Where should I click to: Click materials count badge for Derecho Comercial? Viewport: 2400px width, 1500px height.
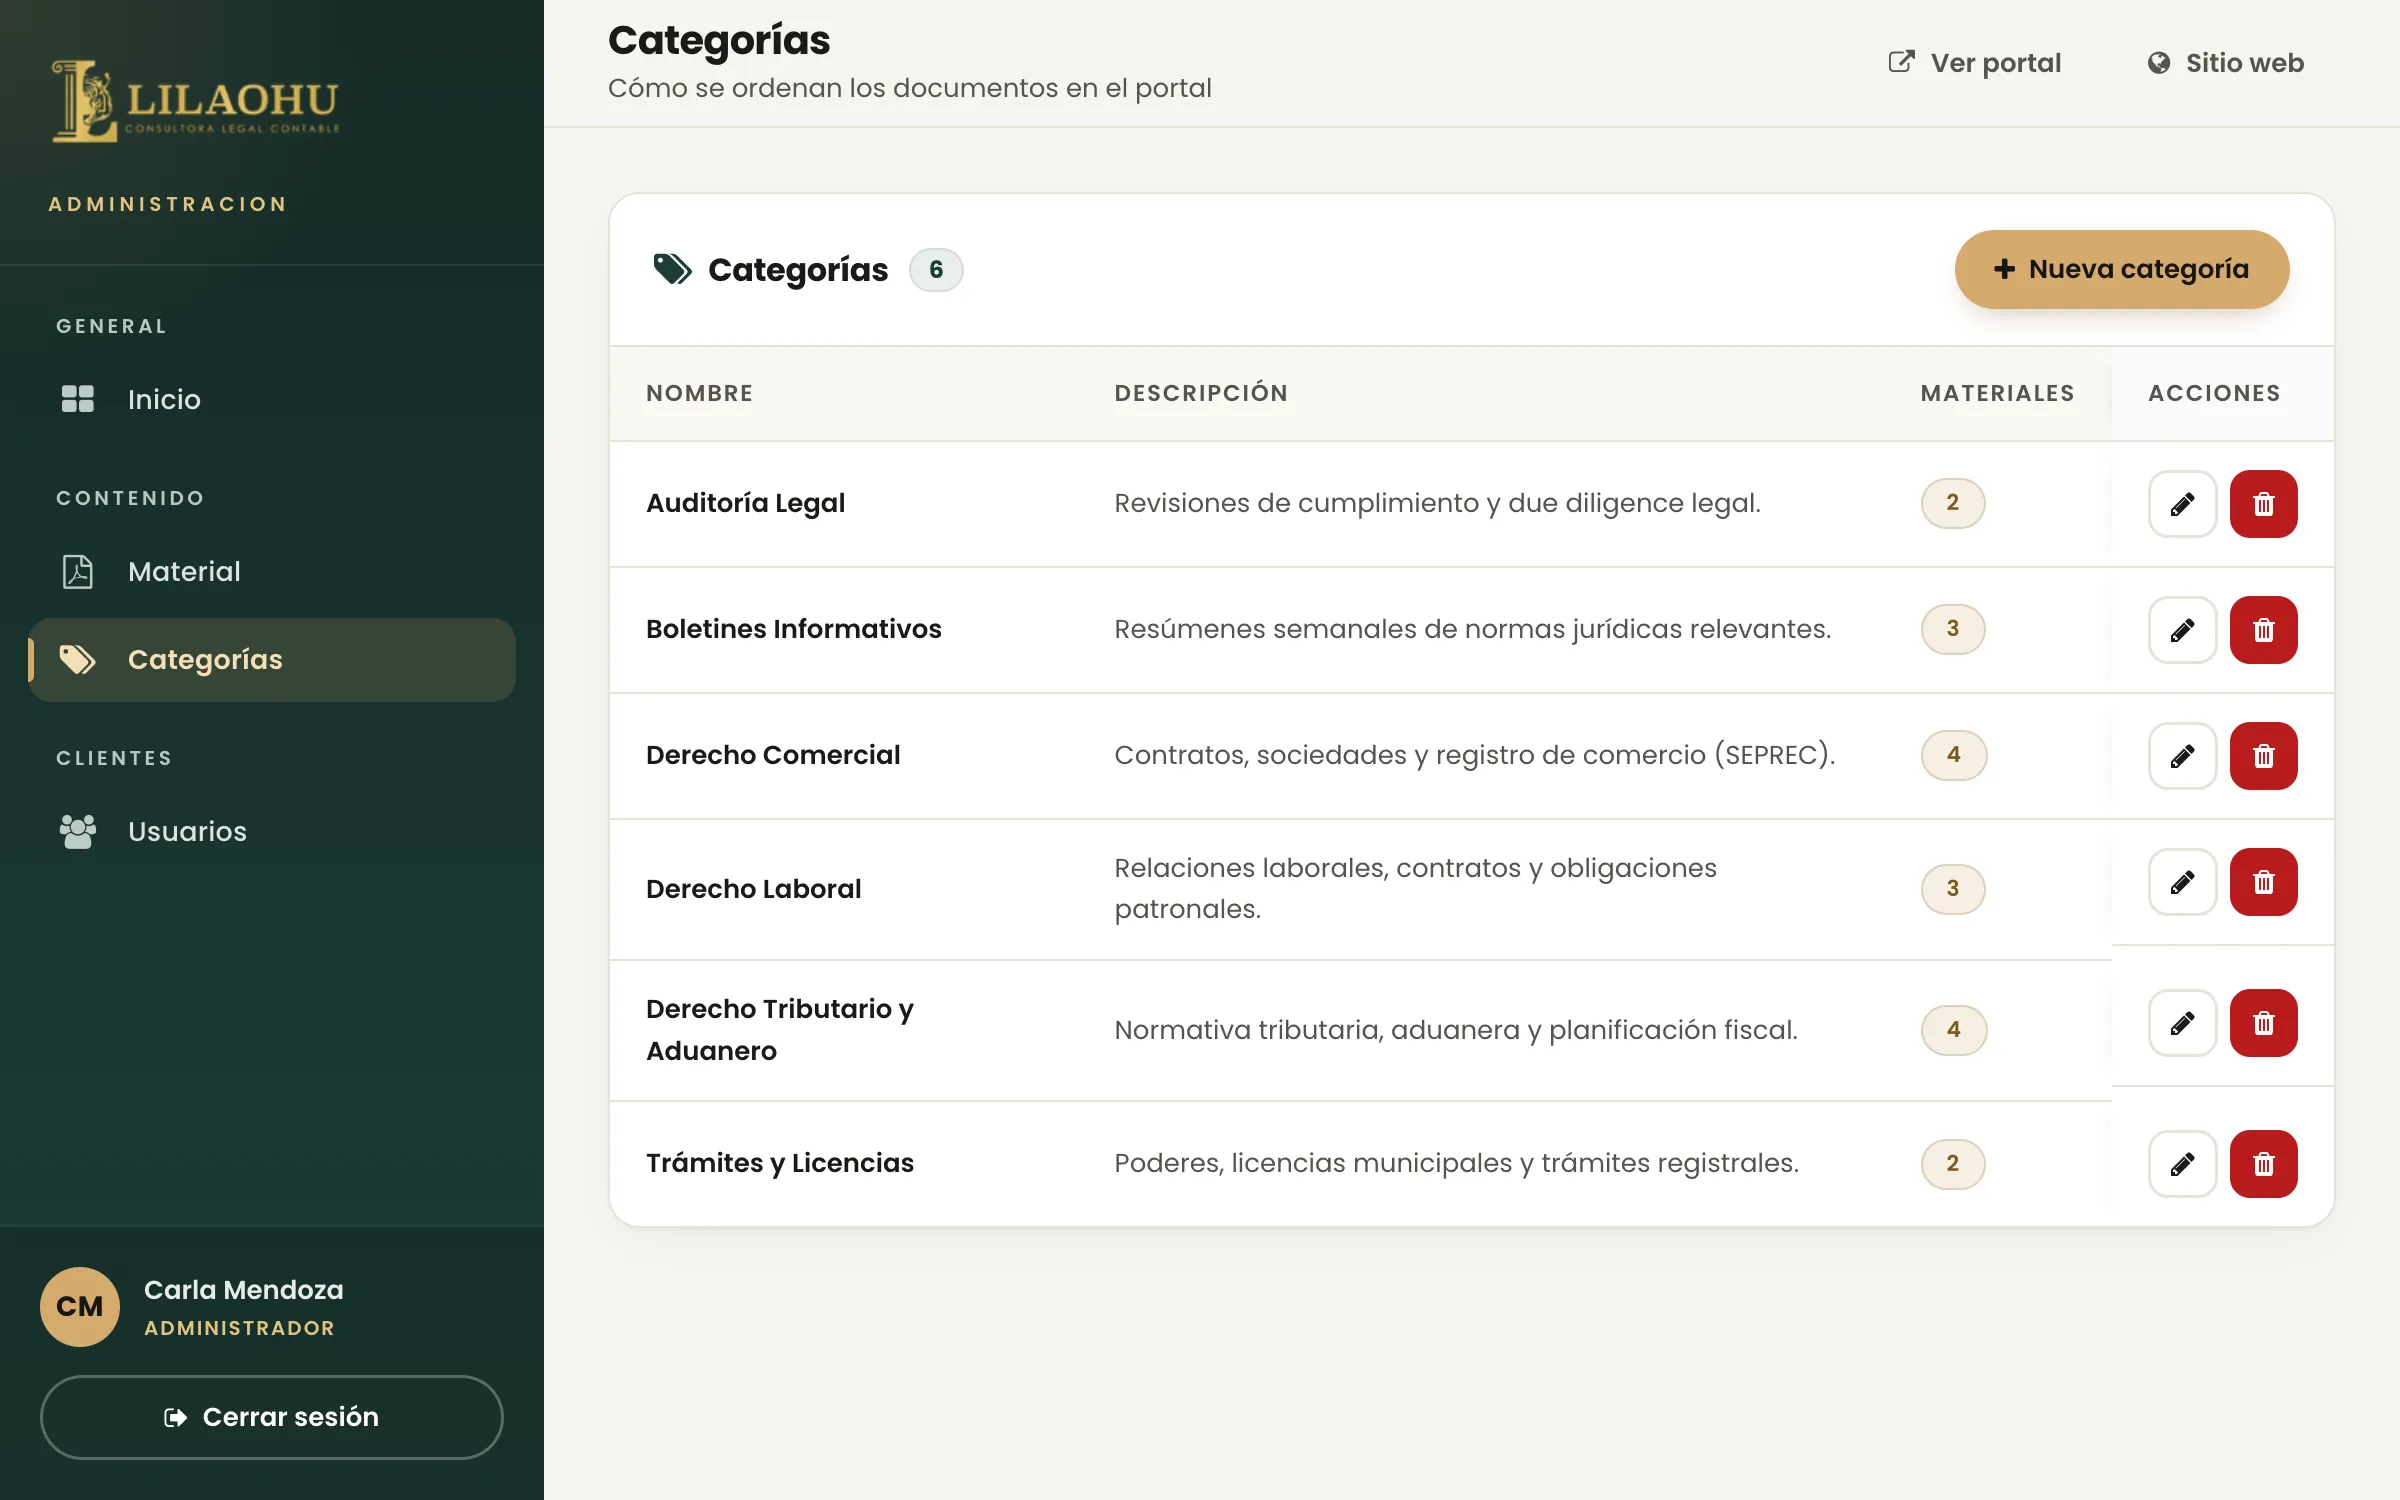[1953, 755]
